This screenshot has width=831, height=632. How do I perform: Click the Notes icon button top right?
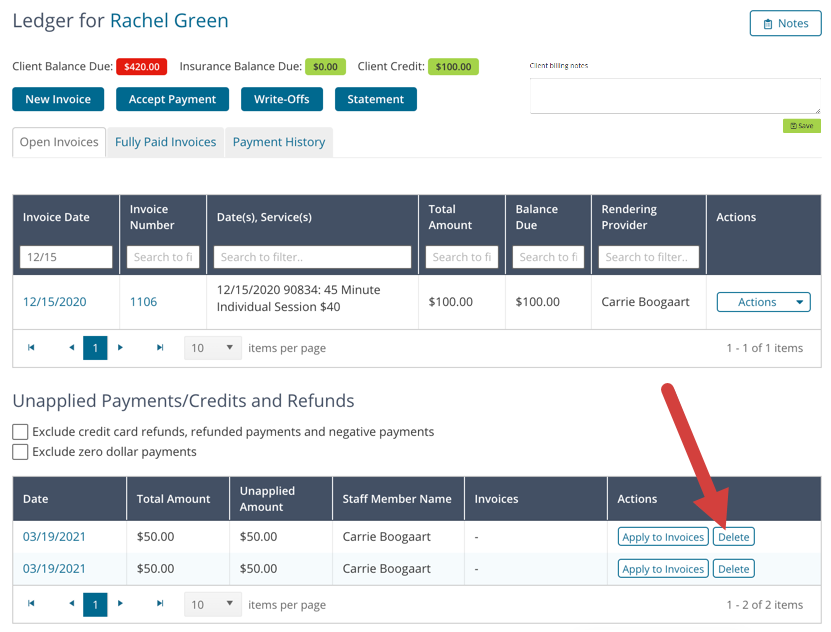point(785,23)
